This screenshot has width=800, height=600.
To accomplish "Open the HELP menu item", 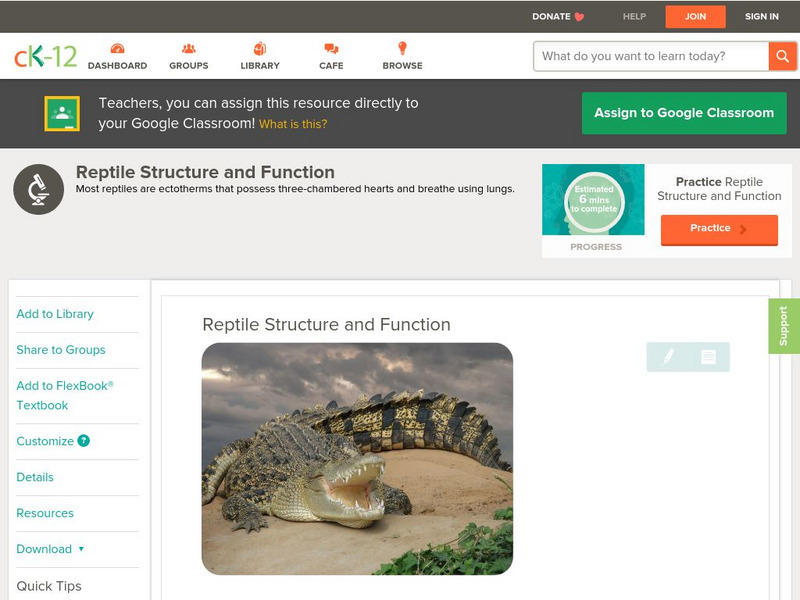I will (x=637, y=16).
